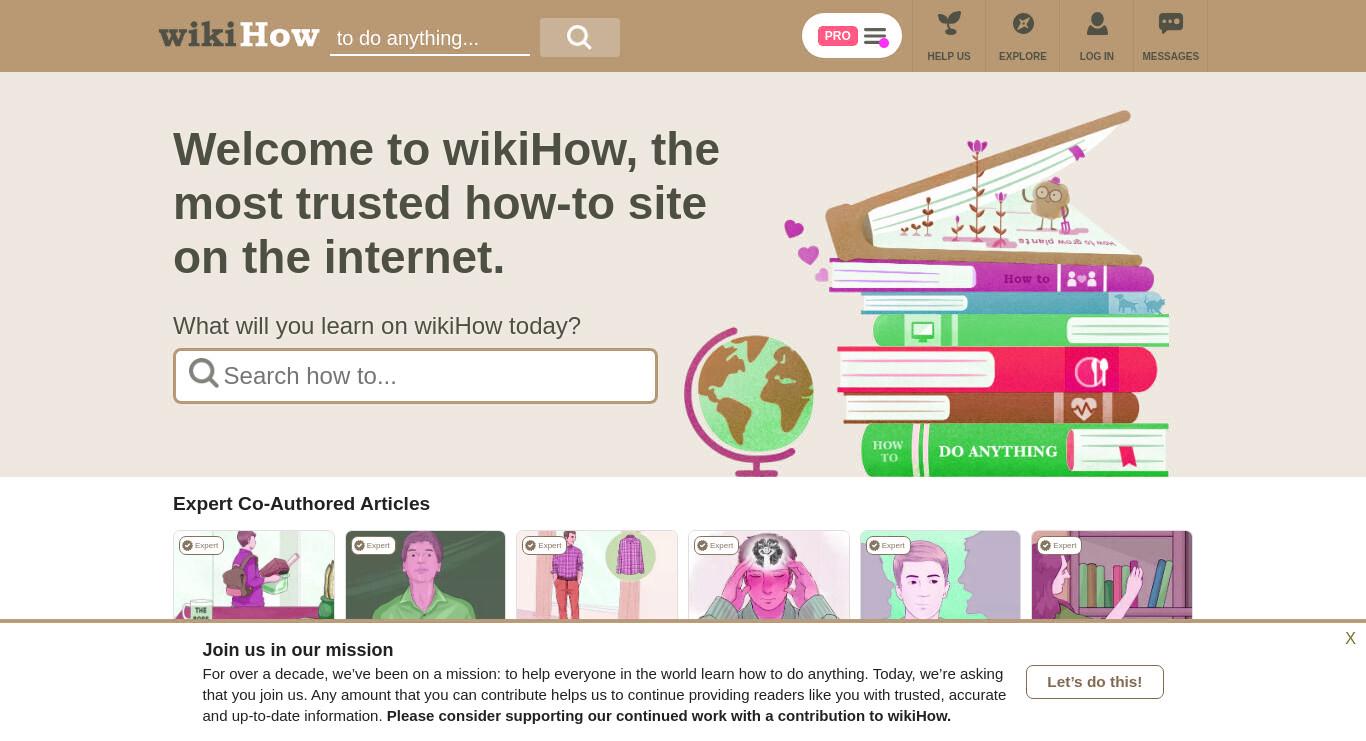Screen dimensions: 1366x741
Task: Click the header 'to do anything...' search field
Action: (430, 38)
